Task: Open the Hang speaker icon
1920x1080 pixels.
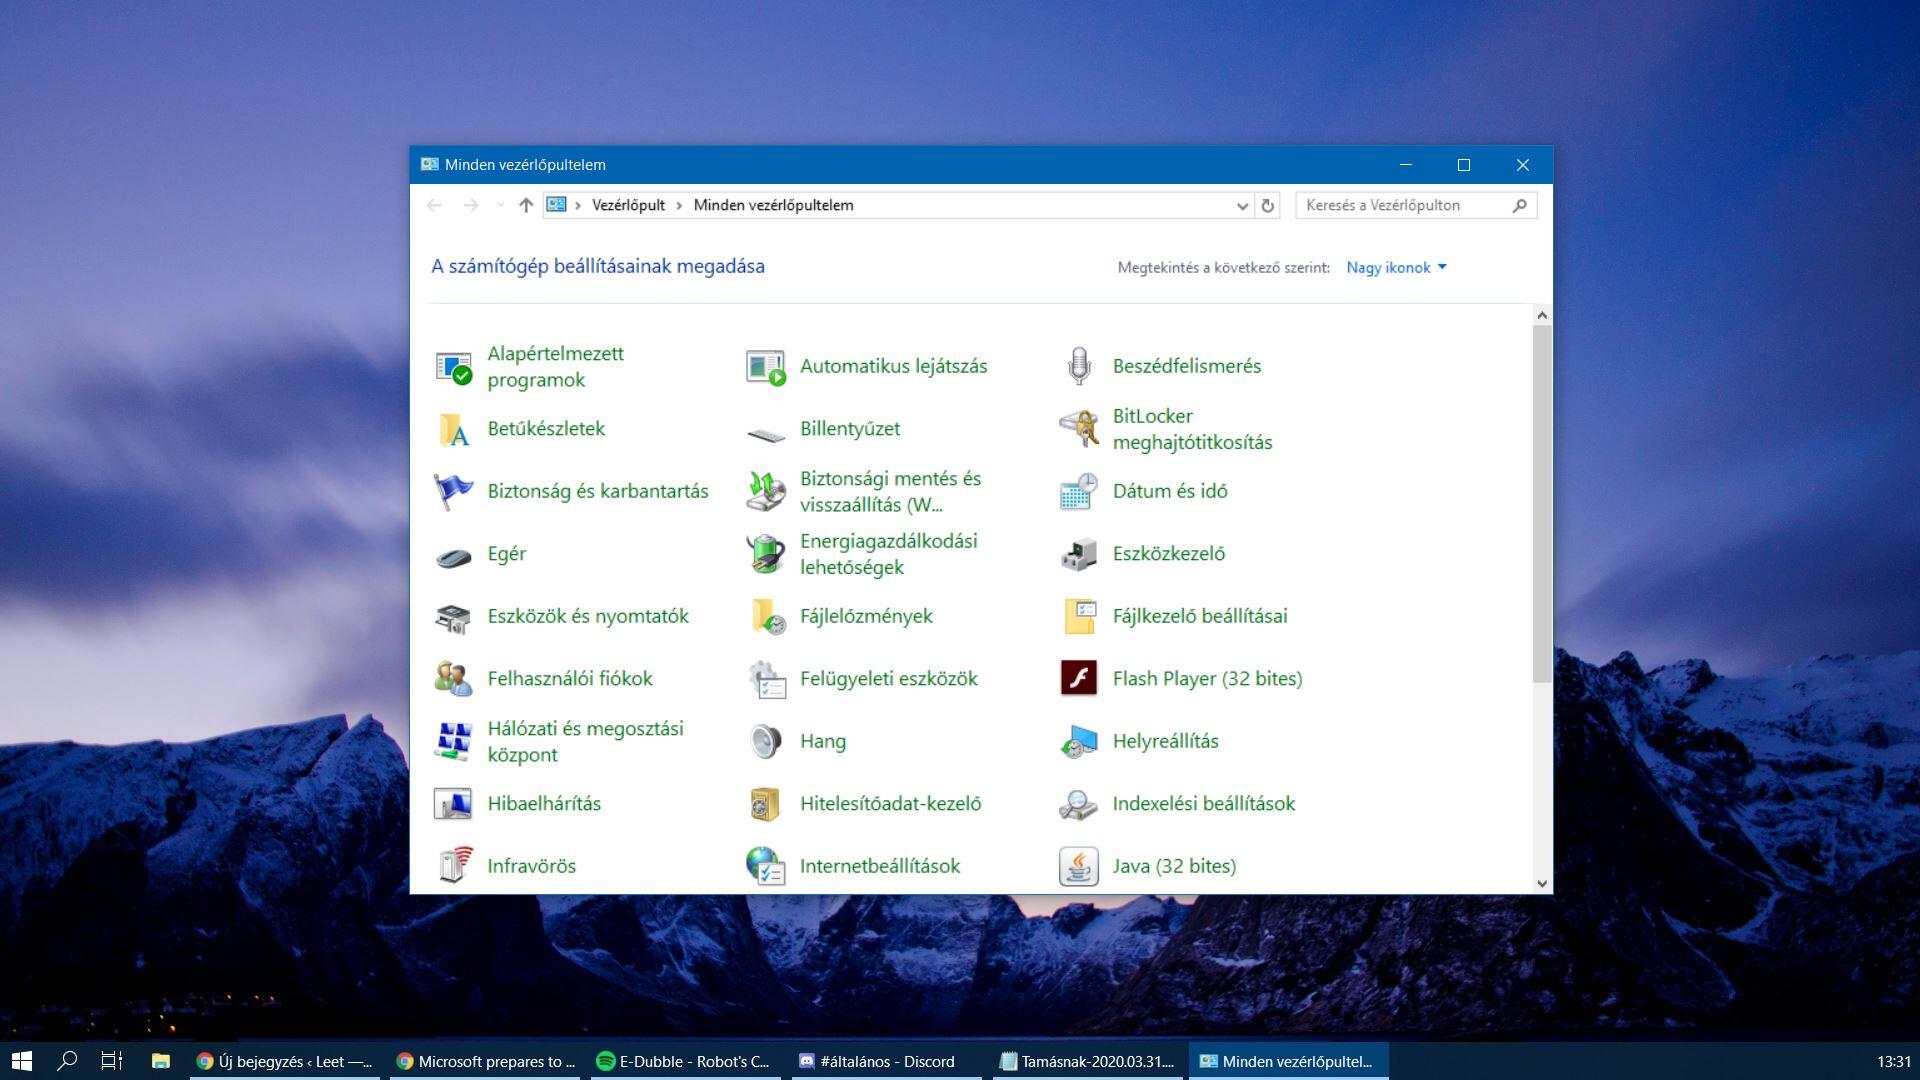Action: 766,741
